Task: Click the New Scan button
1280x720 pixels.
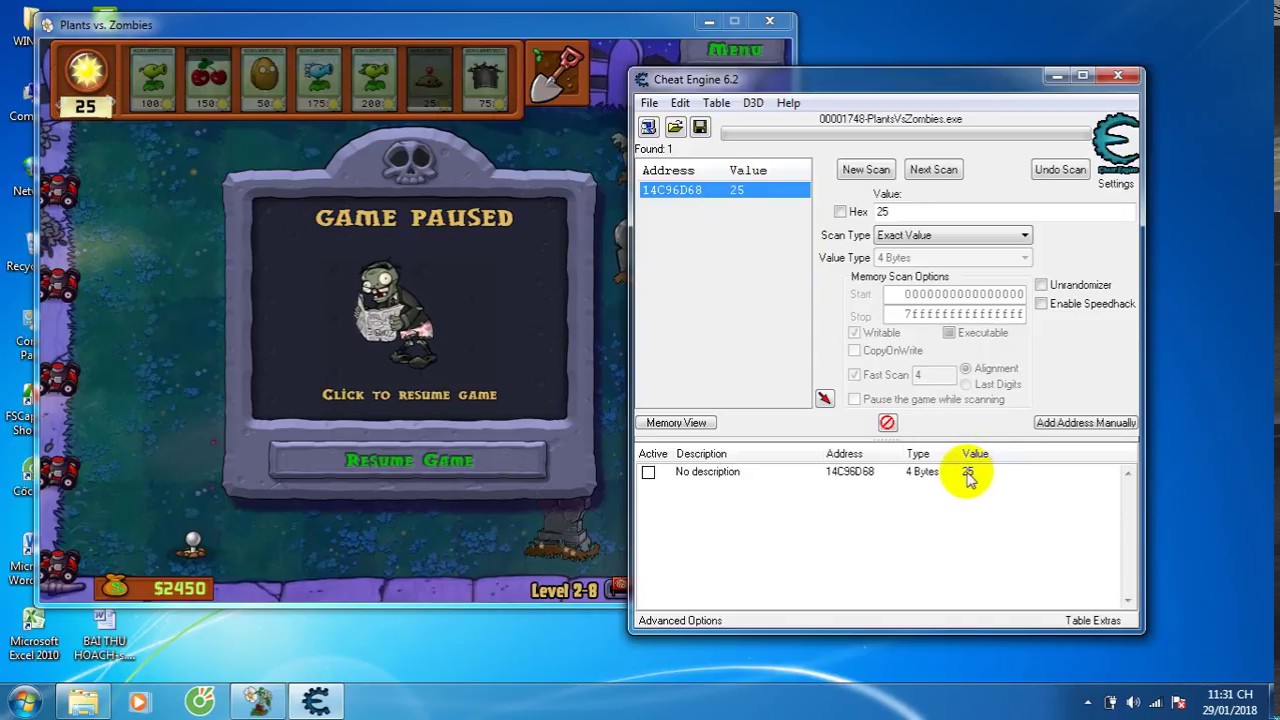Action: (x=866, y=170)
